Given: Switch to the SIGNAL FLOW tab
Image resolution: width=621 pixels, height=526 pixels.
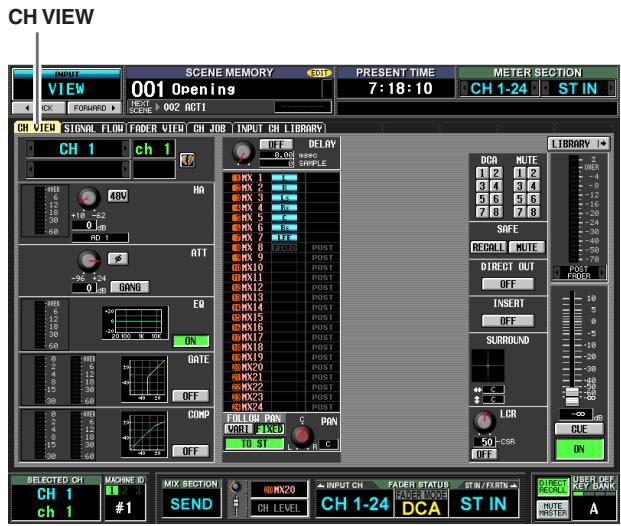Looking at the screenshot, I should [x=93, y=128].
